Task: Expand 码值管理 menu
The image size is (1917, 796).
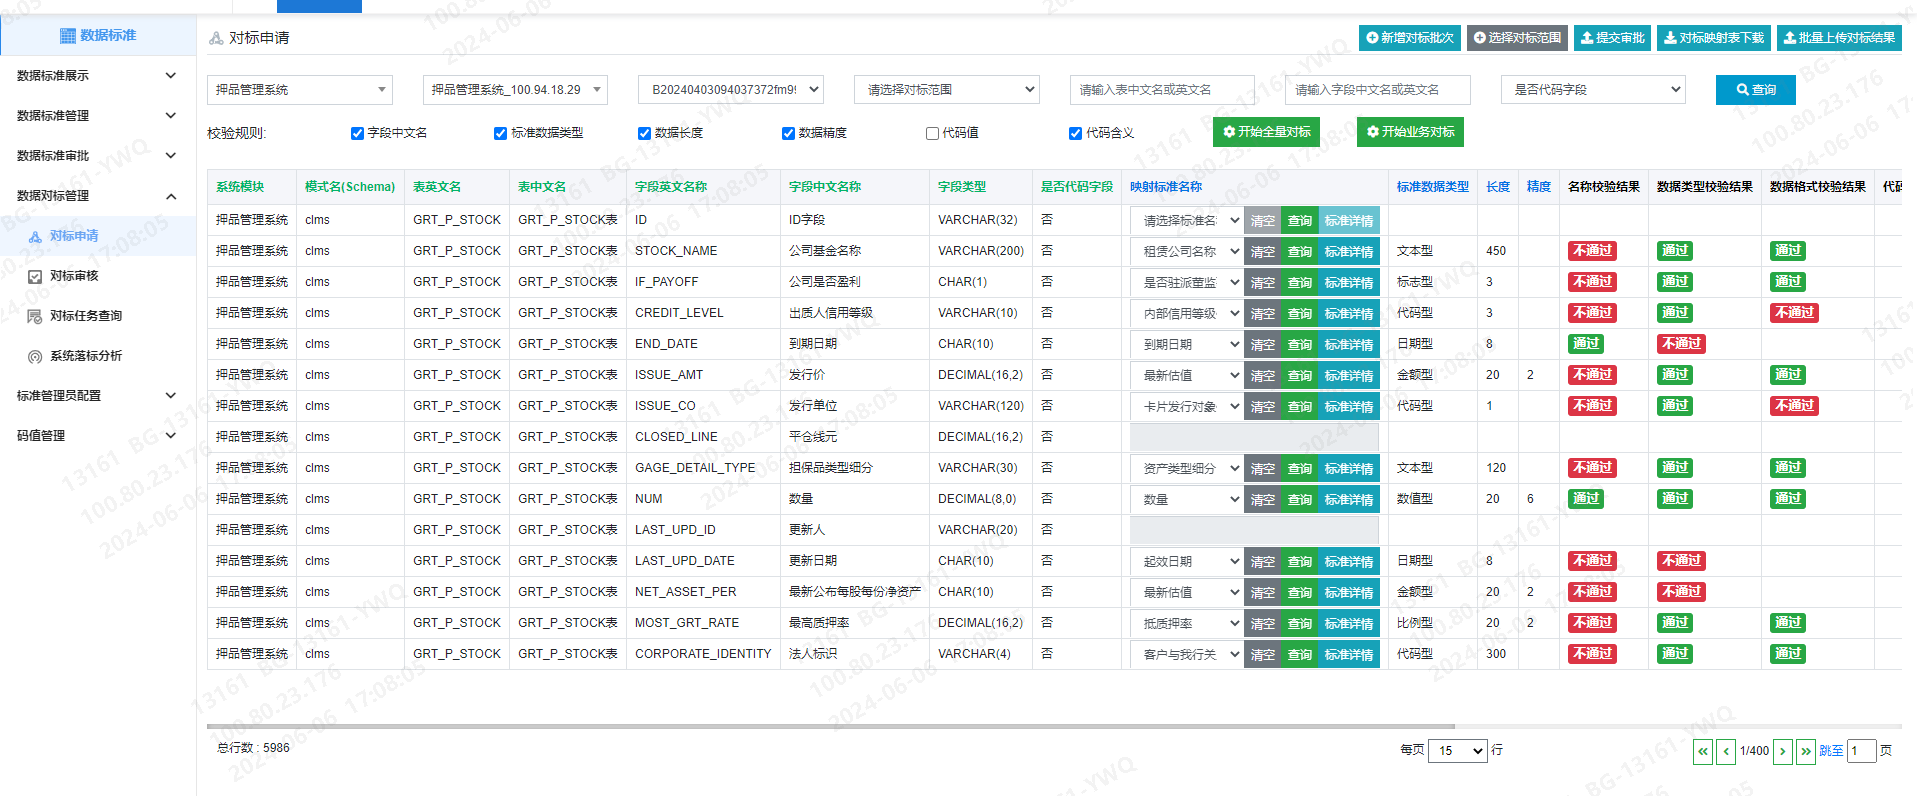Action: [96, 436]
